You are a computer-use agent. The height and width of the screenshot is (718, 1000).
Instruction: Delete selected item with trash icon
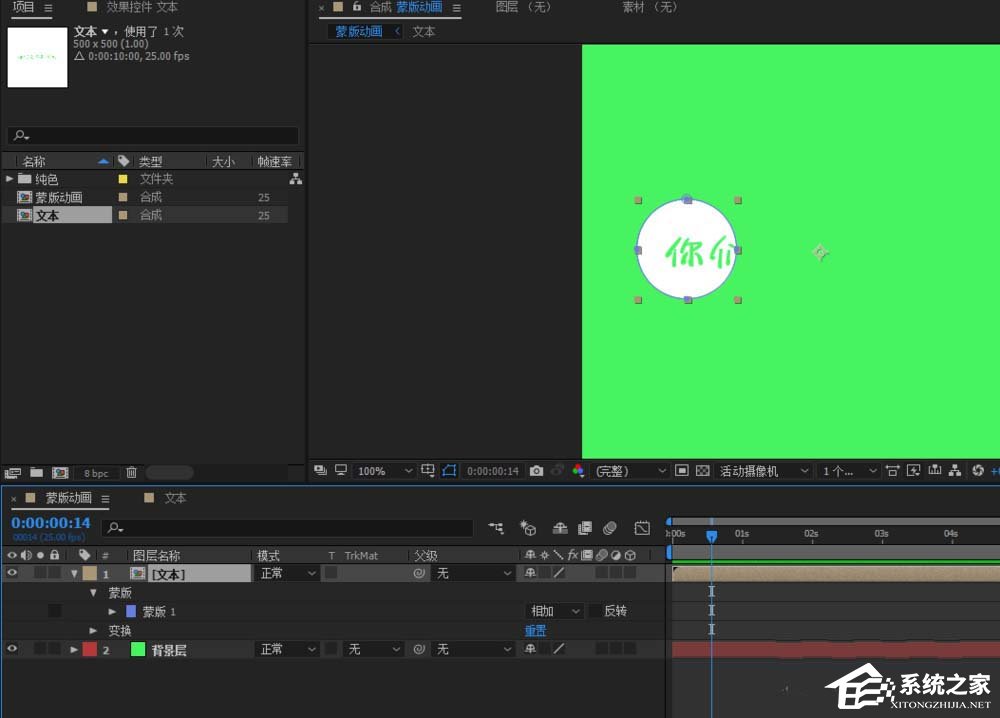[131, 472]
